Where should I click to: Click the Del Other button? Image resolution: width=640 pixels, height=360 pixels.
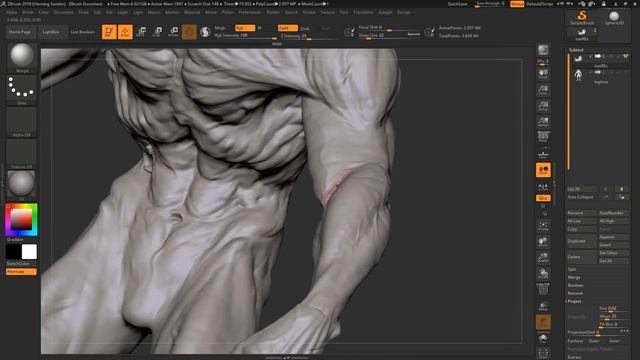click(613, 253)
